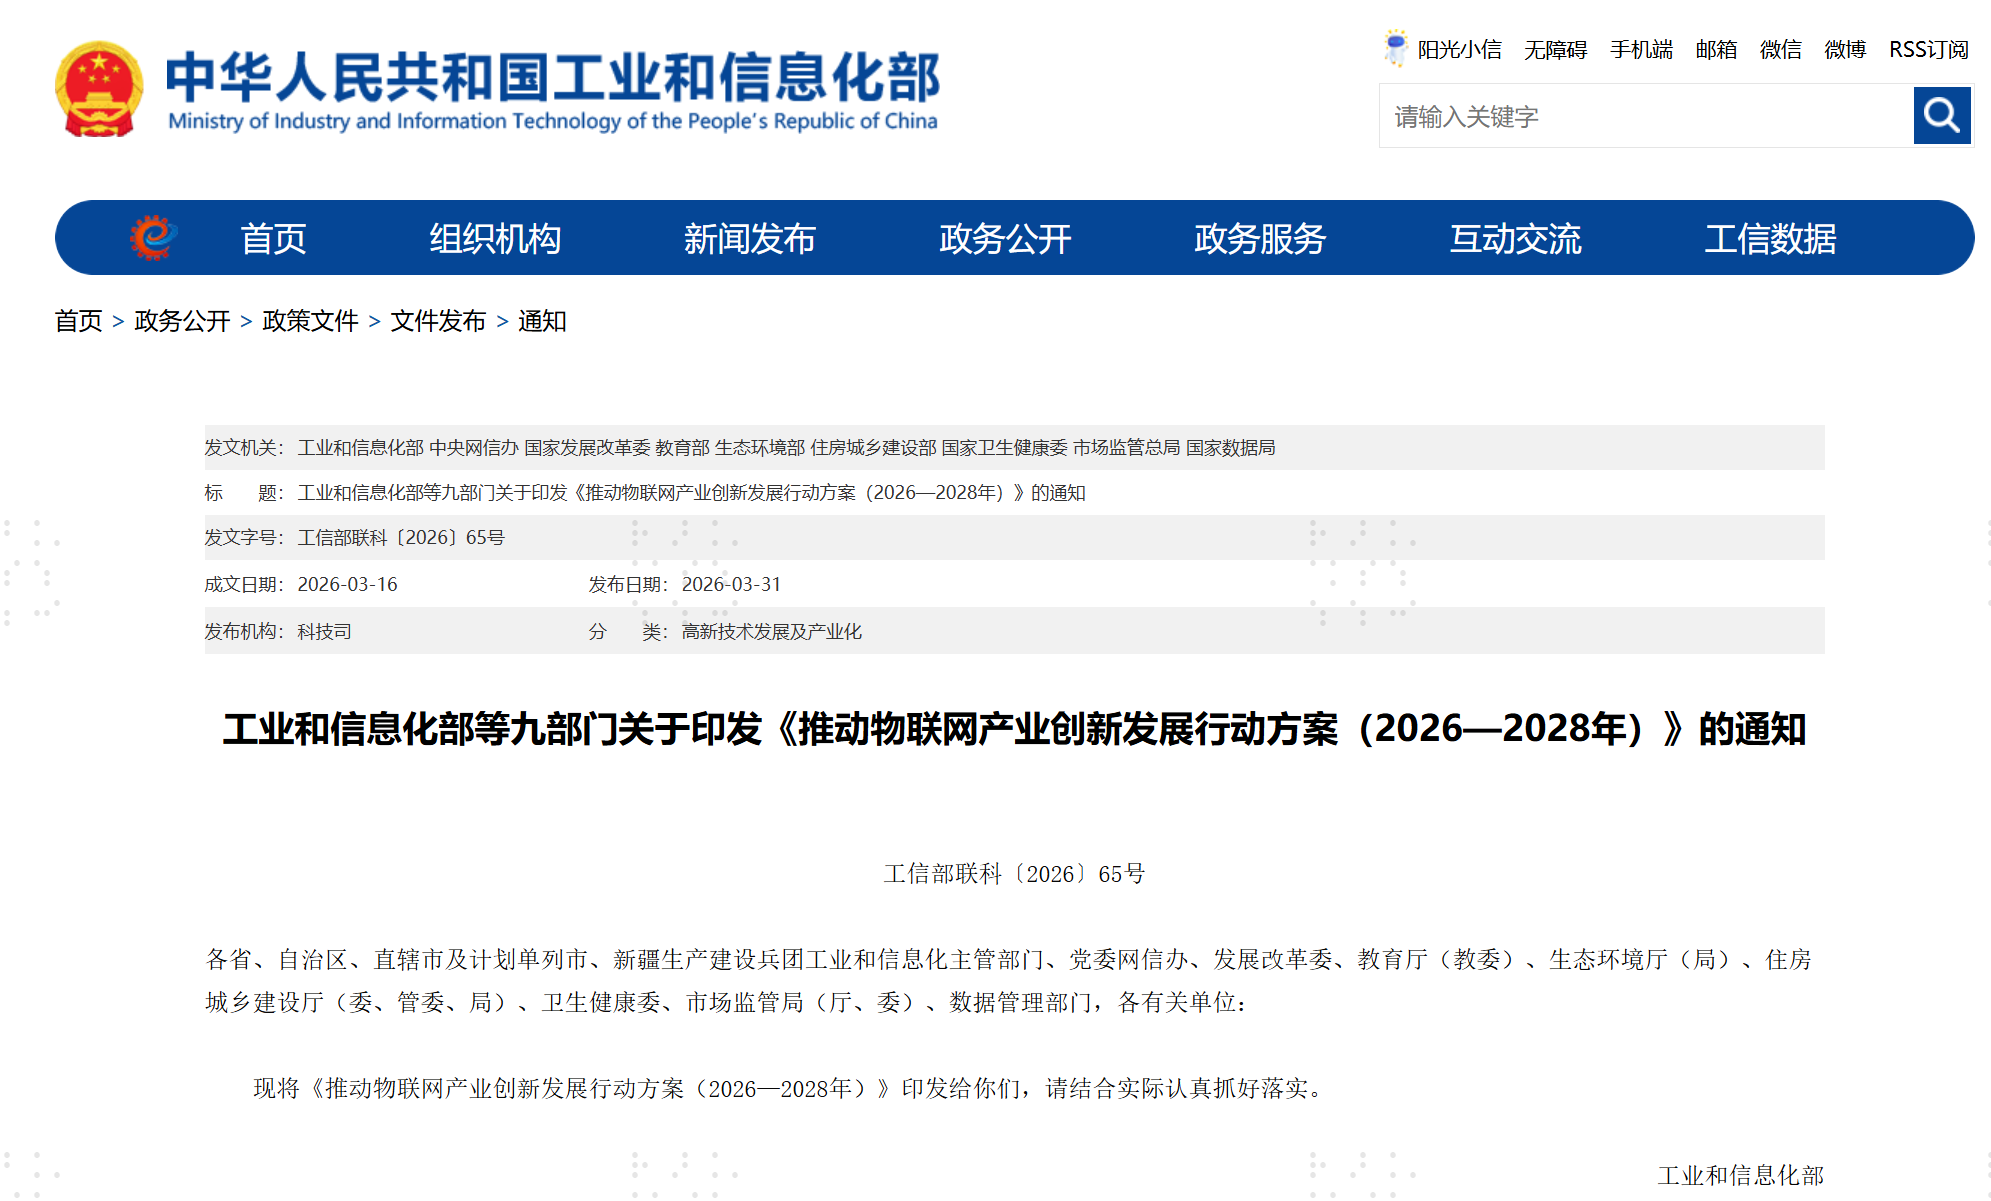Click the centered document number under the headline
The image size is (1991, 1201).
tap(1014, 874)
